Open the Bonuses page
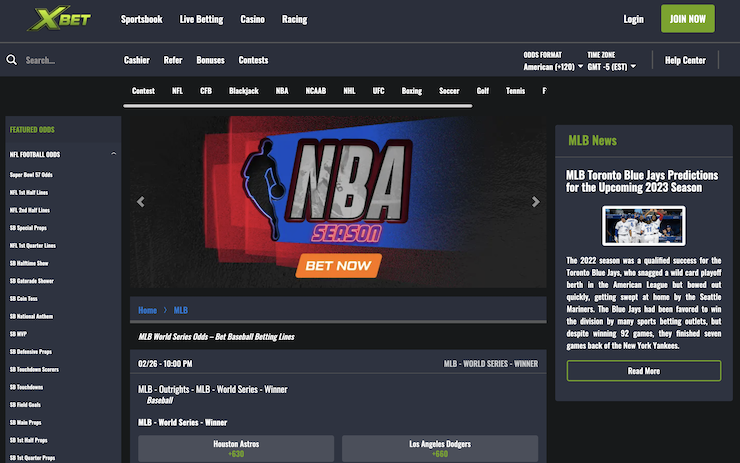The height and width of the screenshot is (463, 740). point(210,60)
